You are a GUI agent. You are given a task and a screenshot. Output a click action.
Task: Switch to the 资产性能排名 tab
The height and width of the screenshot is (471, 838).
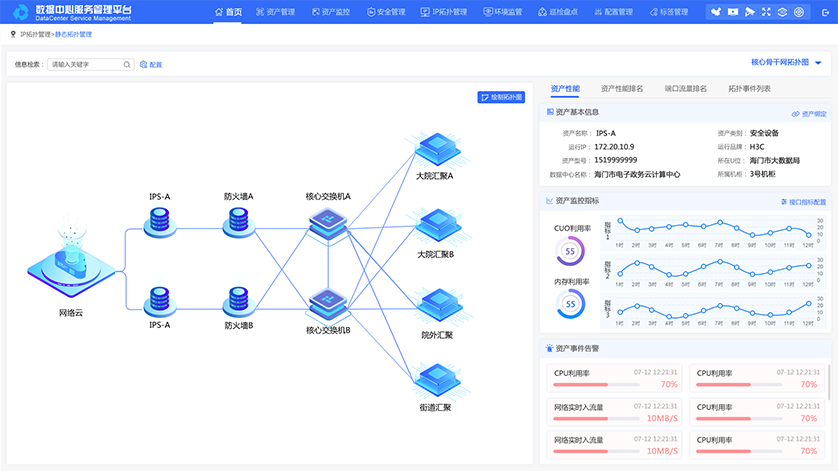coord(622,89)
